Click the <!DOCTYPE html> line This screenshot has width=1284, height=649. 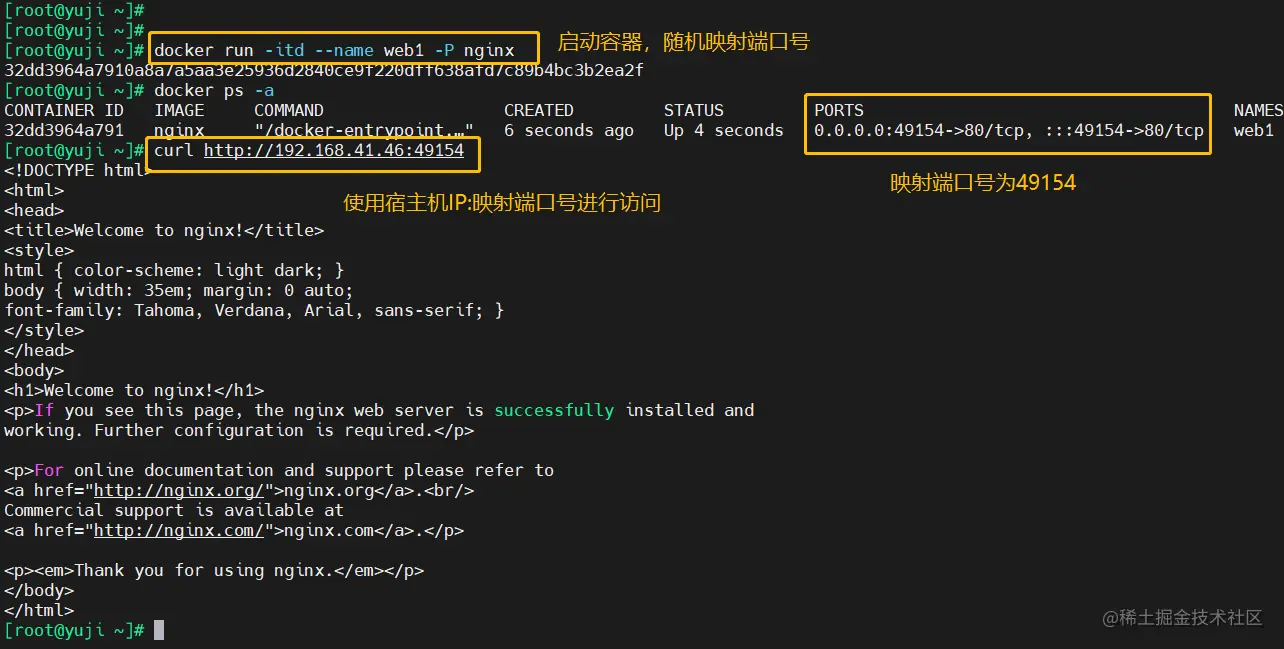pos(79,170)
